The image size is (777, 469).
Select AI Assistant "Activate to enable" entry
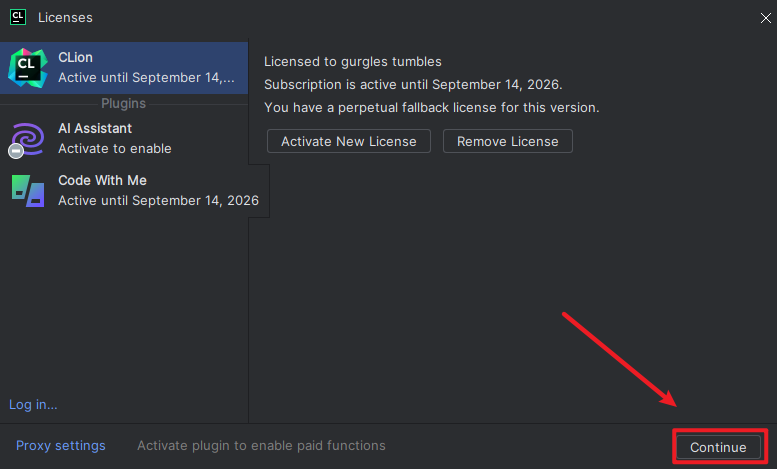click(115, 148)
